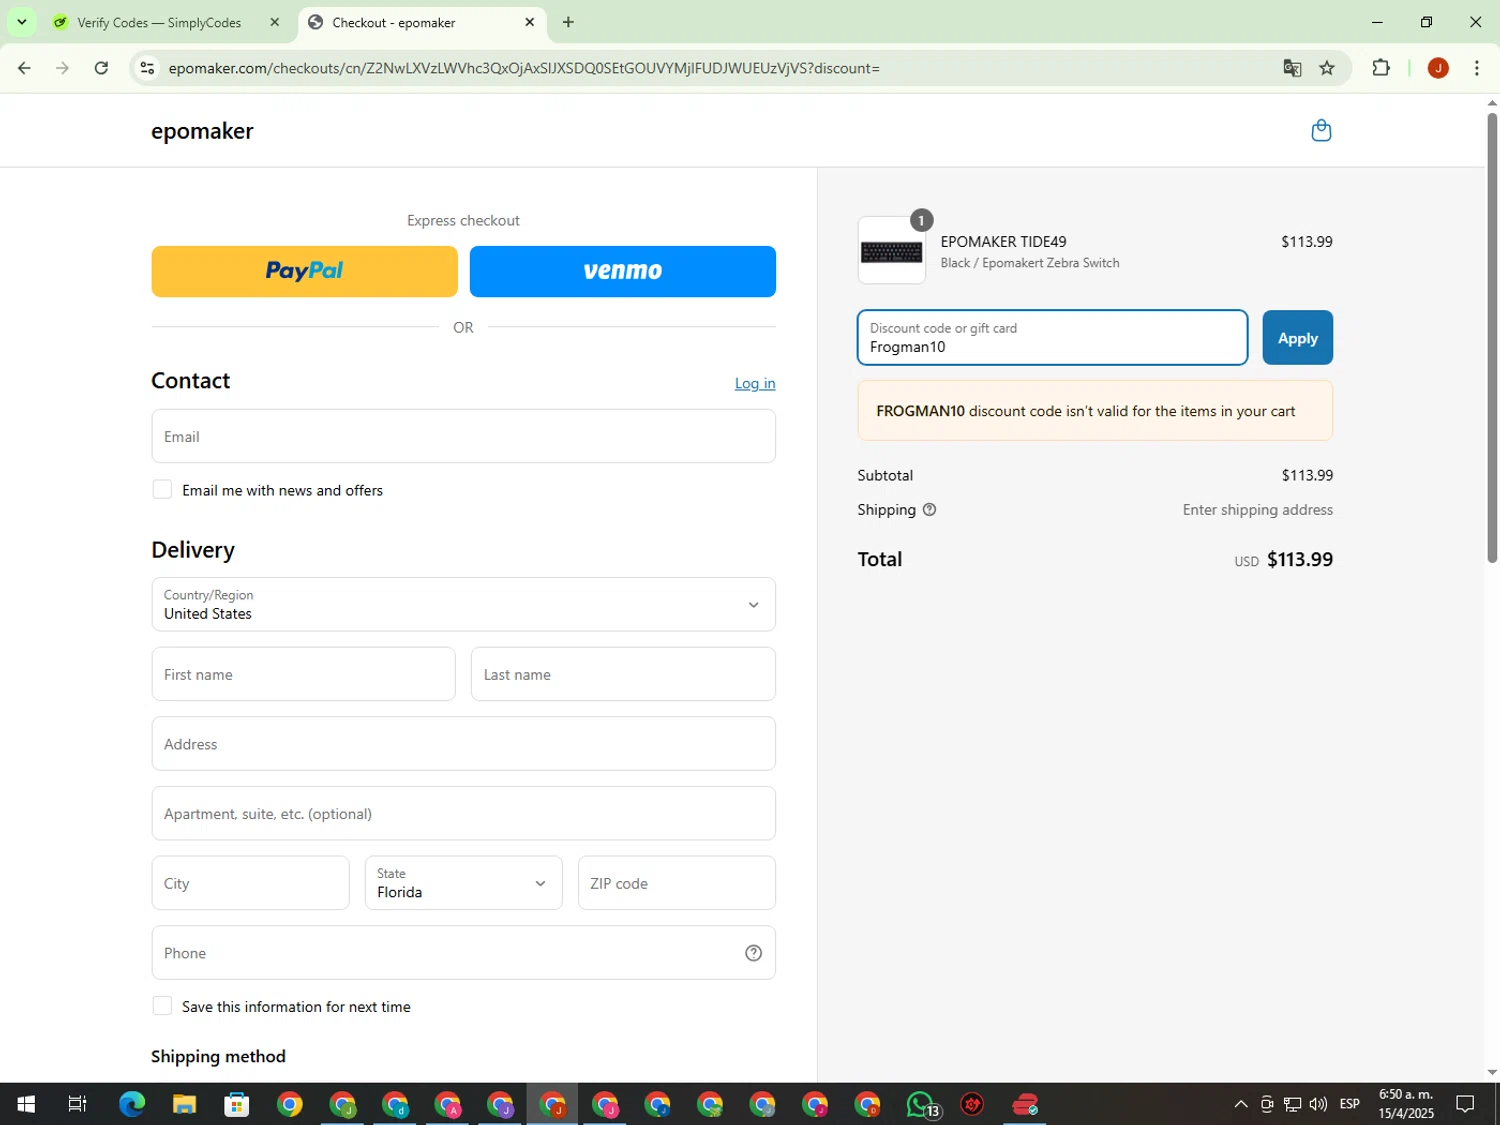This screenshot has width=1500, height=1125.
Task: Click the Apartment, suite, etc. field
Action: [x=463, y=813]
